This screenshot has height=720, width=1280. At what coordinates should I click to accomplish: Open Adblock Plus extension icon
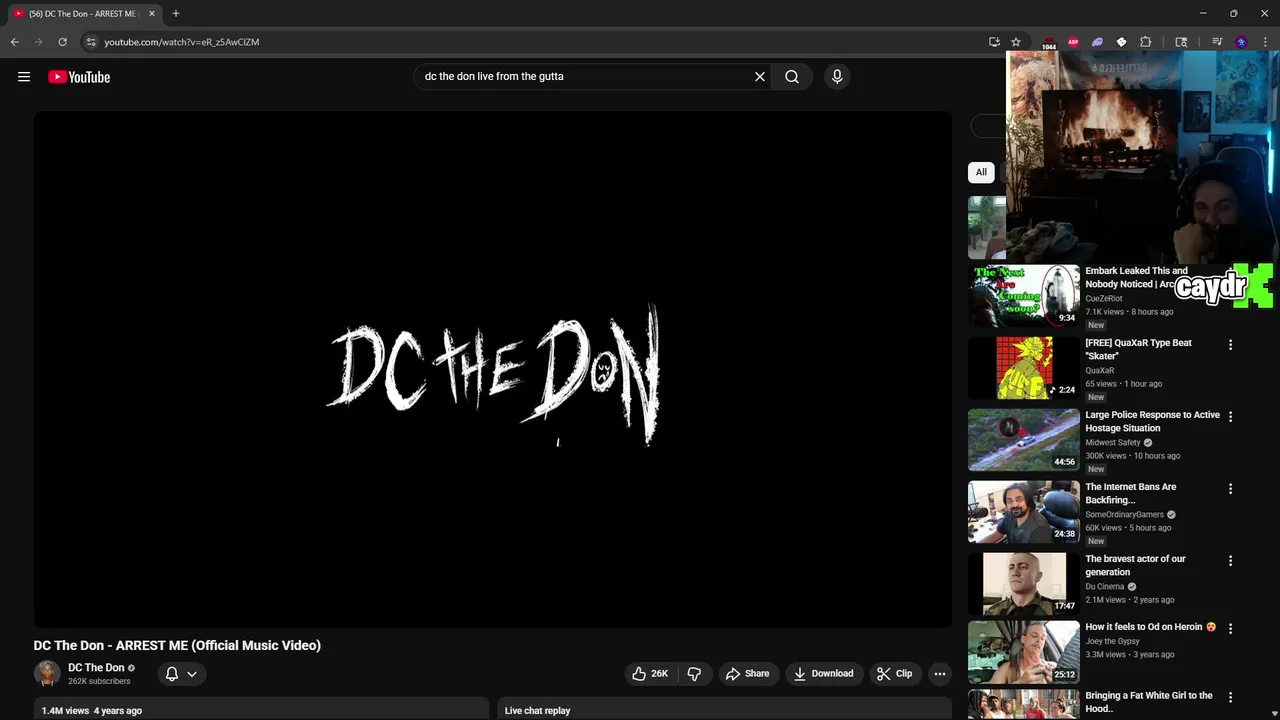(1073, 42)
